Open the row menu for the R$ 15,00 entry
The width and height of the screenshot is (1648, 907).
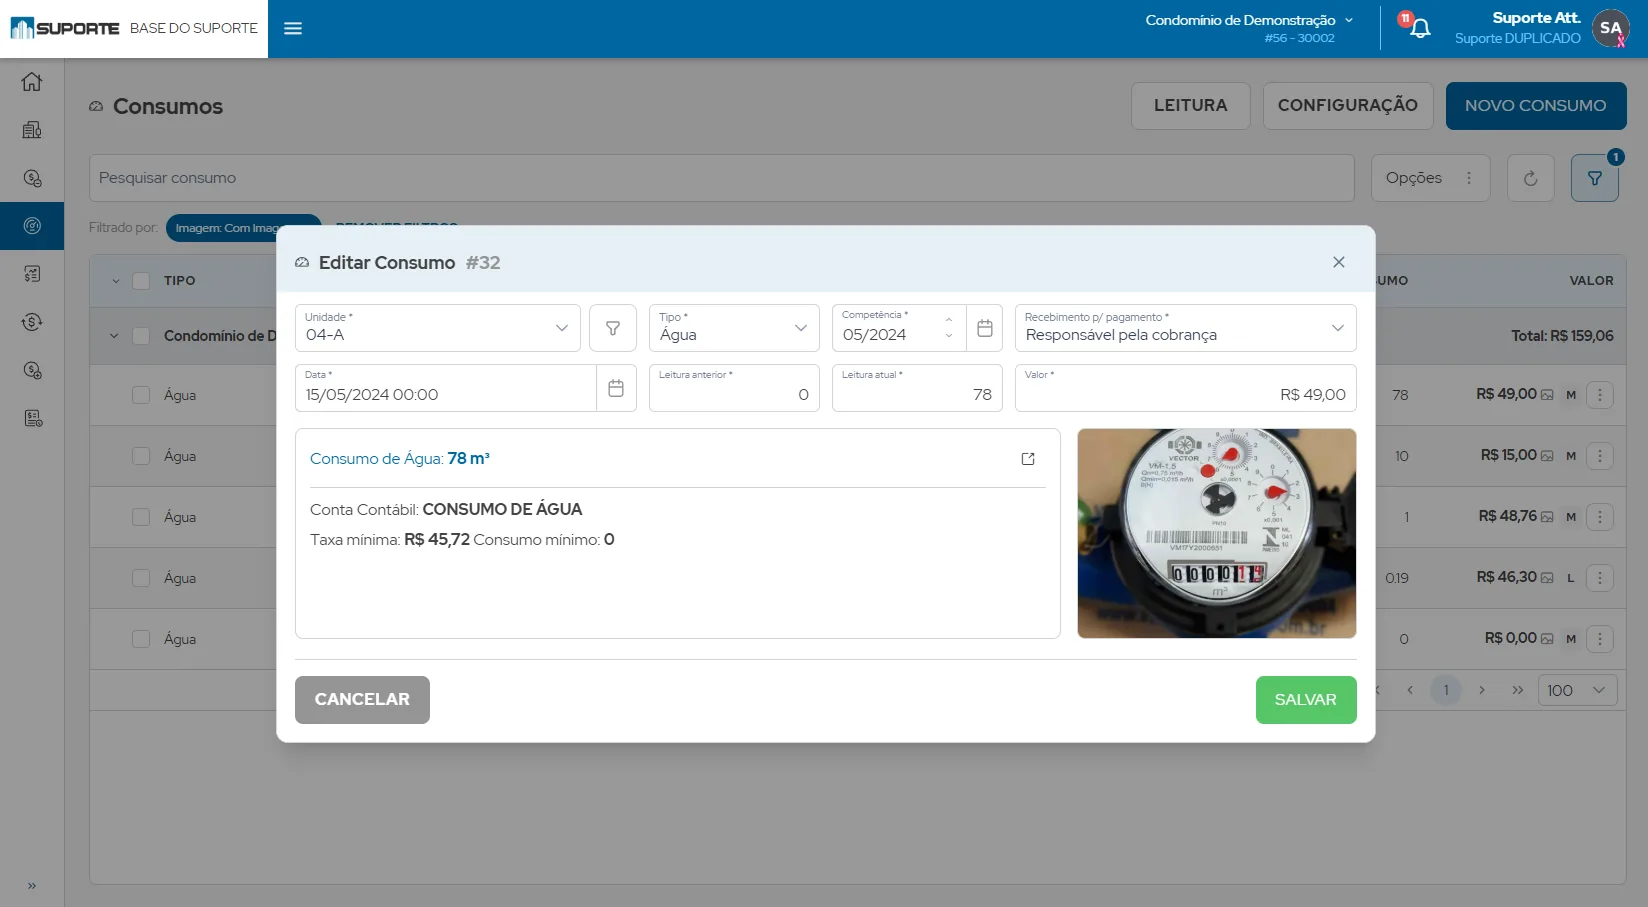point(1600,456)
